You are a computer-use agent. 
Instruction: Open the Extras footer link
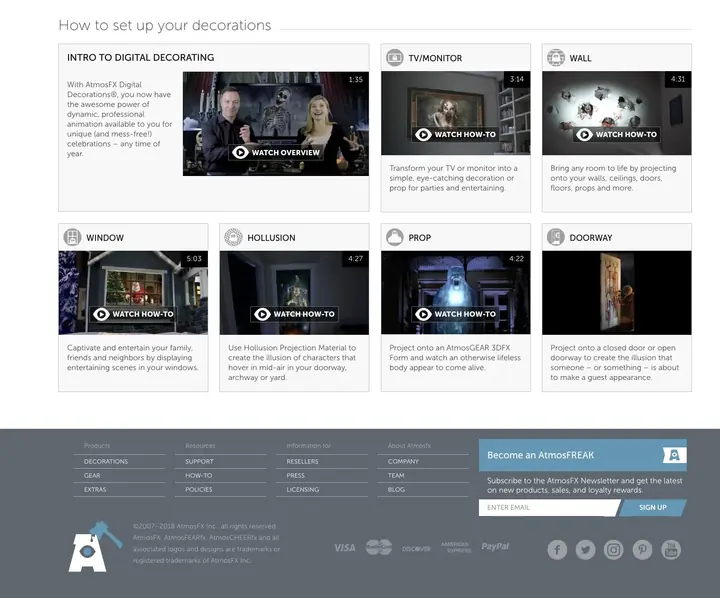95,490
